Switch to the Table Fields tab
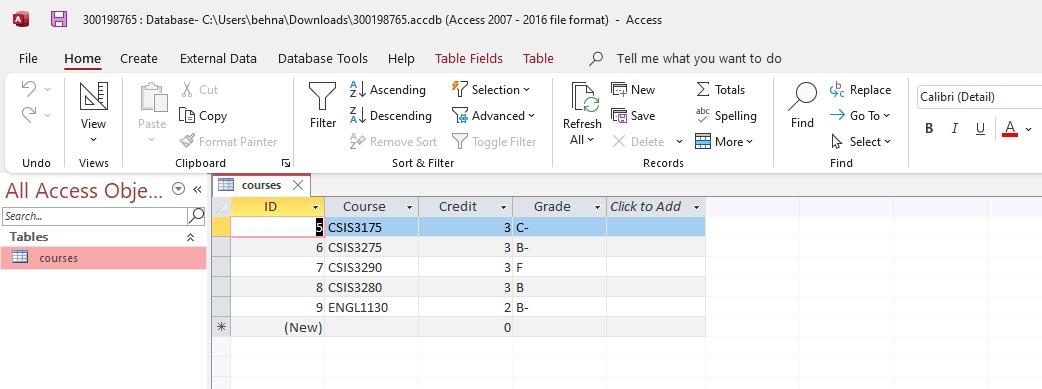Screen dimensions: 1042x389 (469, 59)
